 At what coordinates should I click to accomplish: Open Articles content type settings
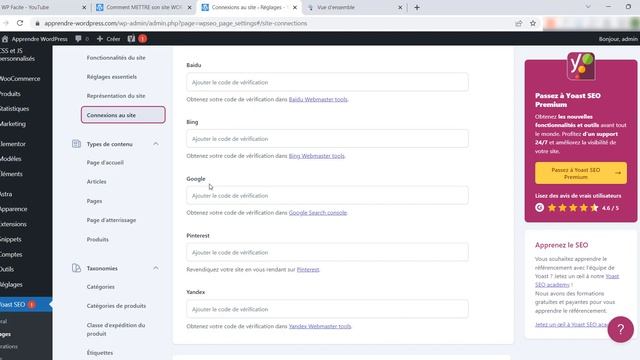point(96,182)
